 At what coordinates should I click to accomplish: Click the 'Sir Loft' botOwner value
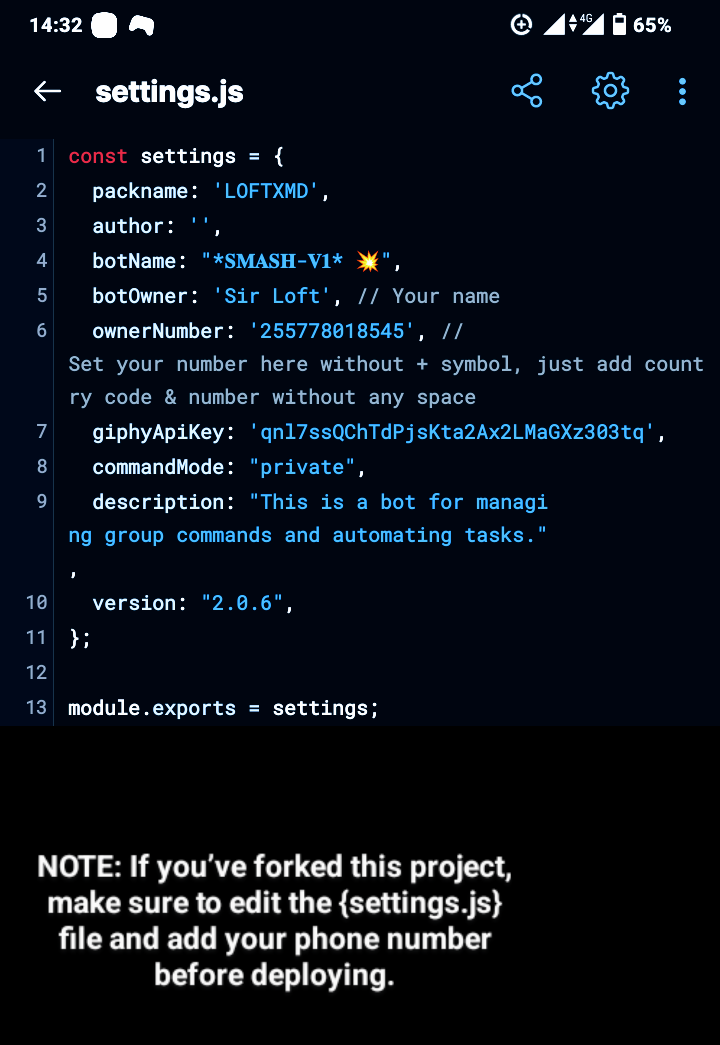coord(272,296)
